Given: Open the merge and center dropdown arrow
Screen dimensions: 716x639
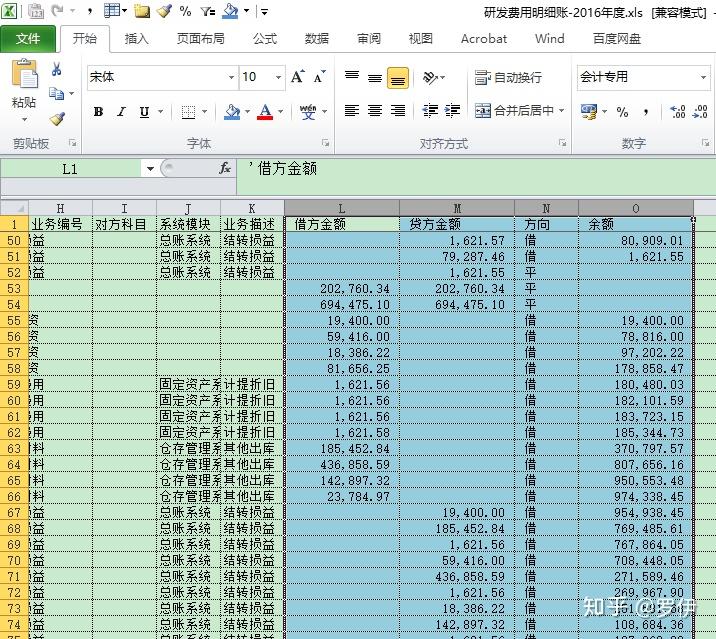Looking at the screenshot, I should [561, 111].
